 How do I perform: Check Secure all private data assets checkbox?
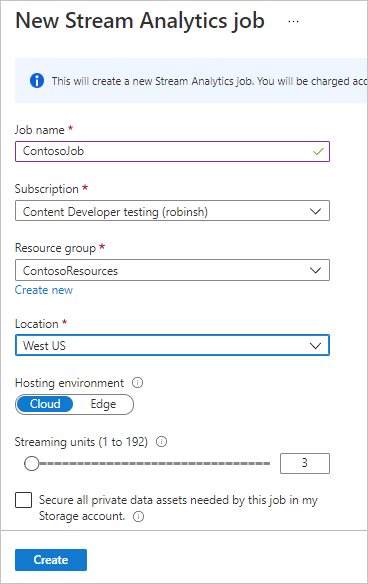tap(23, 500)
